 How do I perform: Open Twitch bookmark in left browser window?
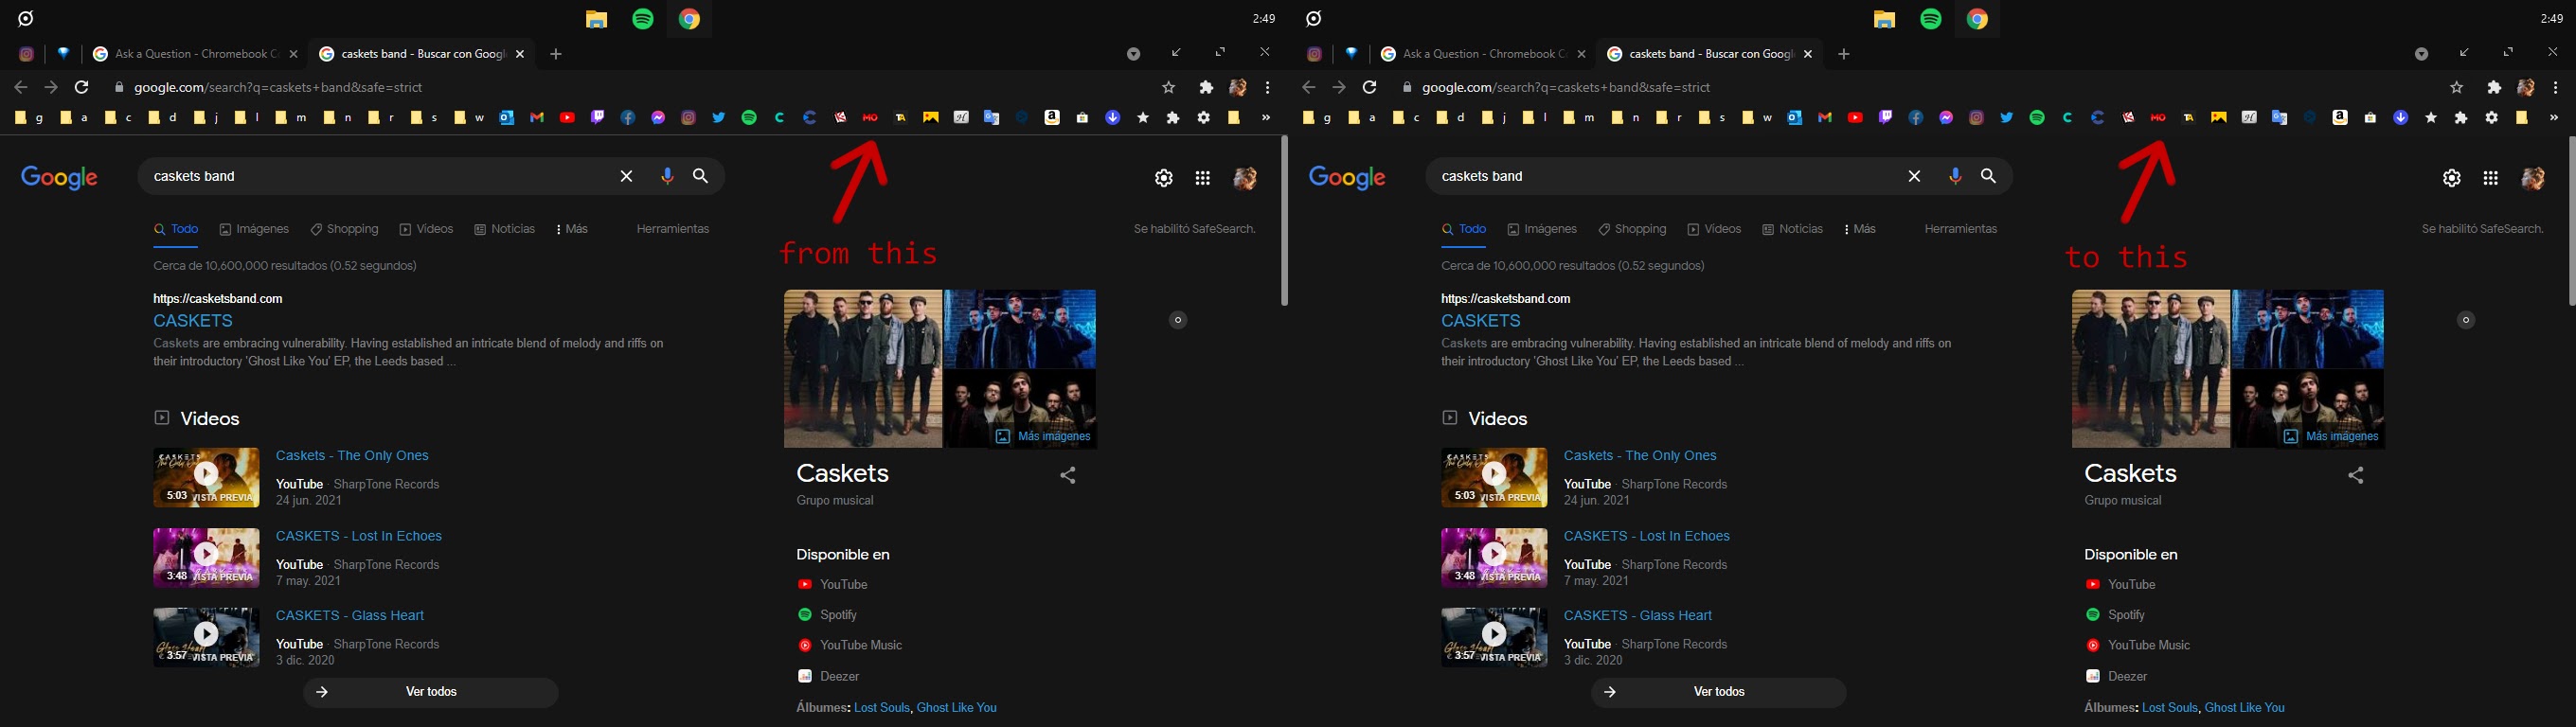[598, 118]
